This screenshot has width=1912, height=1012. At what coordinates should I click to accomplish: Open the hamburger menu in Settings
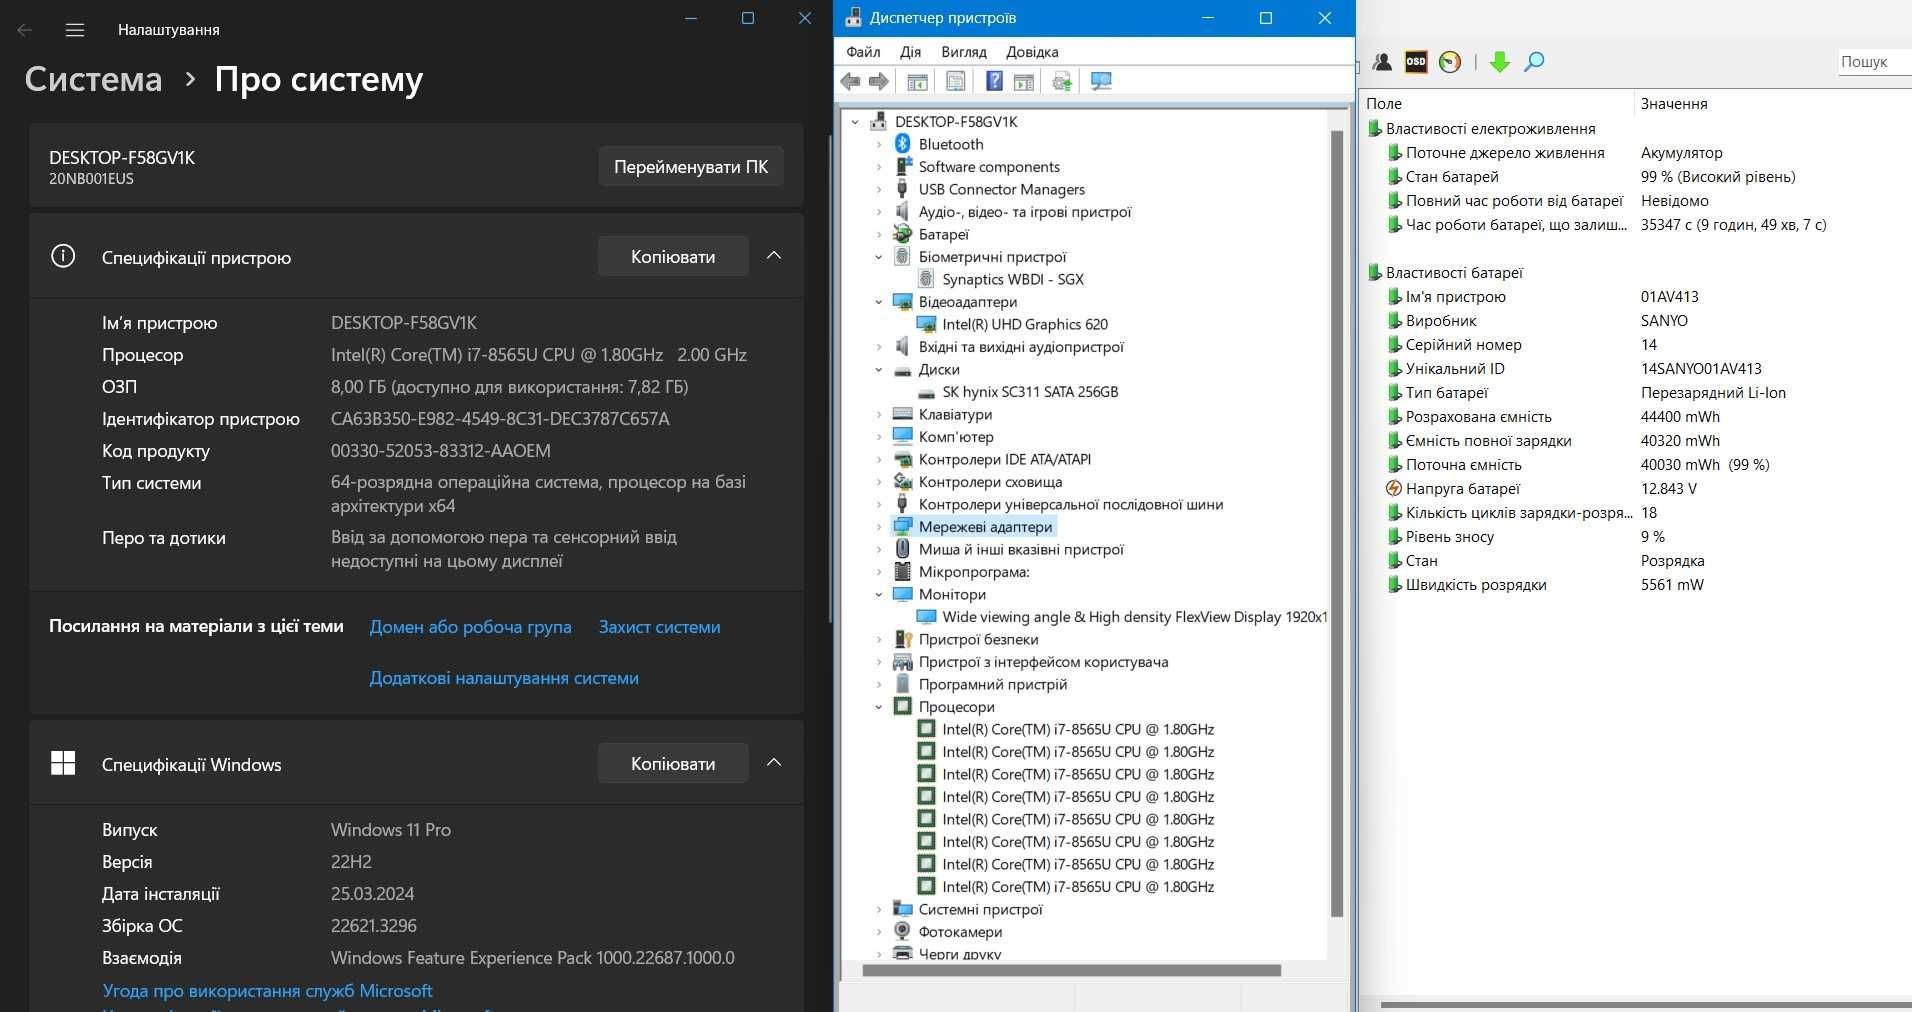pyautogui.click(x=74, y=30)
